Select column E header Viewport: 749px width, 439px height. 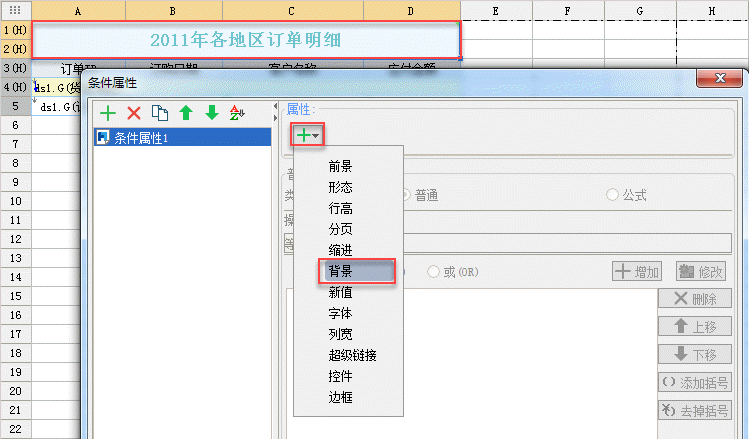click(496, 11)
